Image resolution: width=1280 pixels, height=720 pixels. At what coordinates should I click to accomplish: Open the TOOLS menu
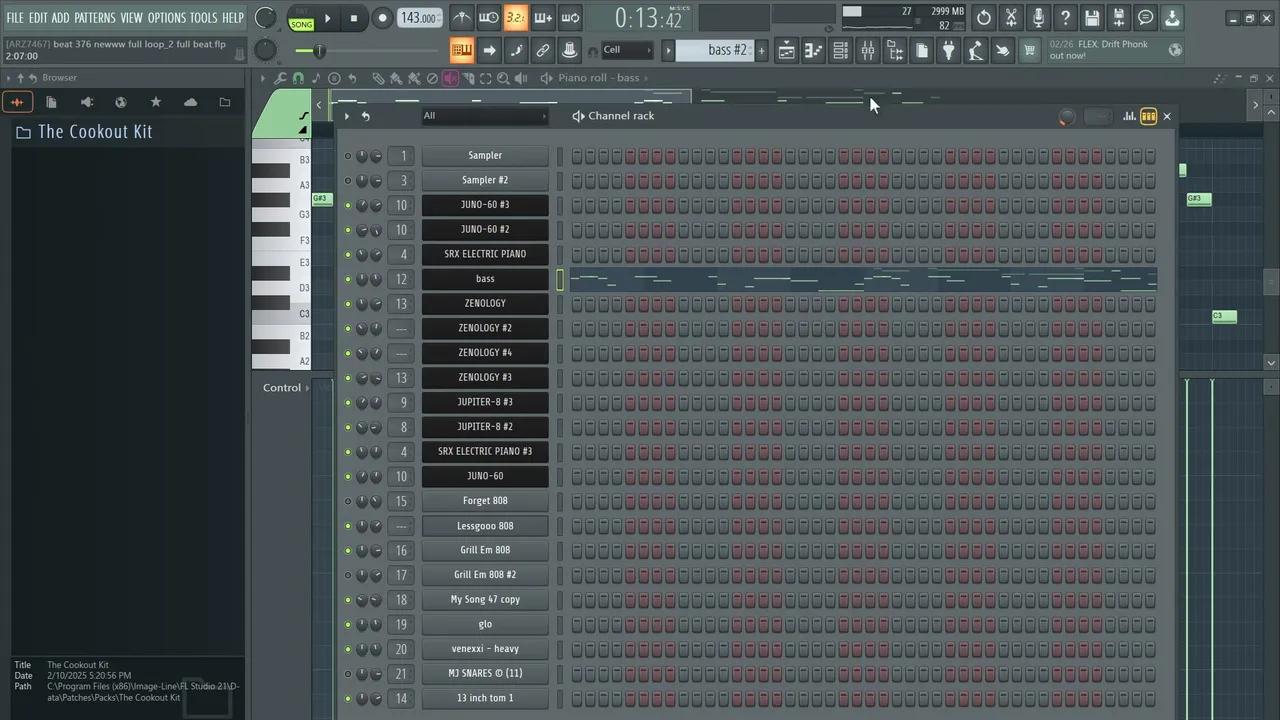tap(203, 18)
